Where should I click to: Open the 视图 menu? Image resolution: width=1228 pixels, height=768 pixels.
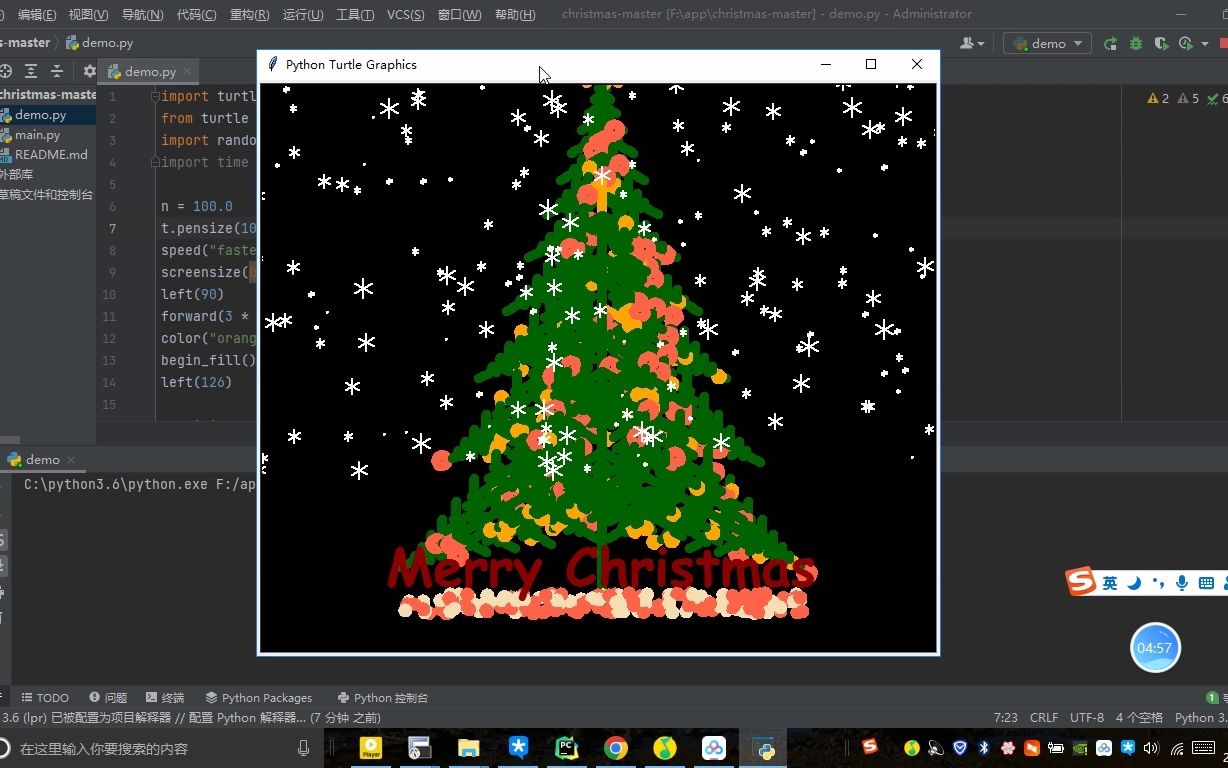(86, 15)
